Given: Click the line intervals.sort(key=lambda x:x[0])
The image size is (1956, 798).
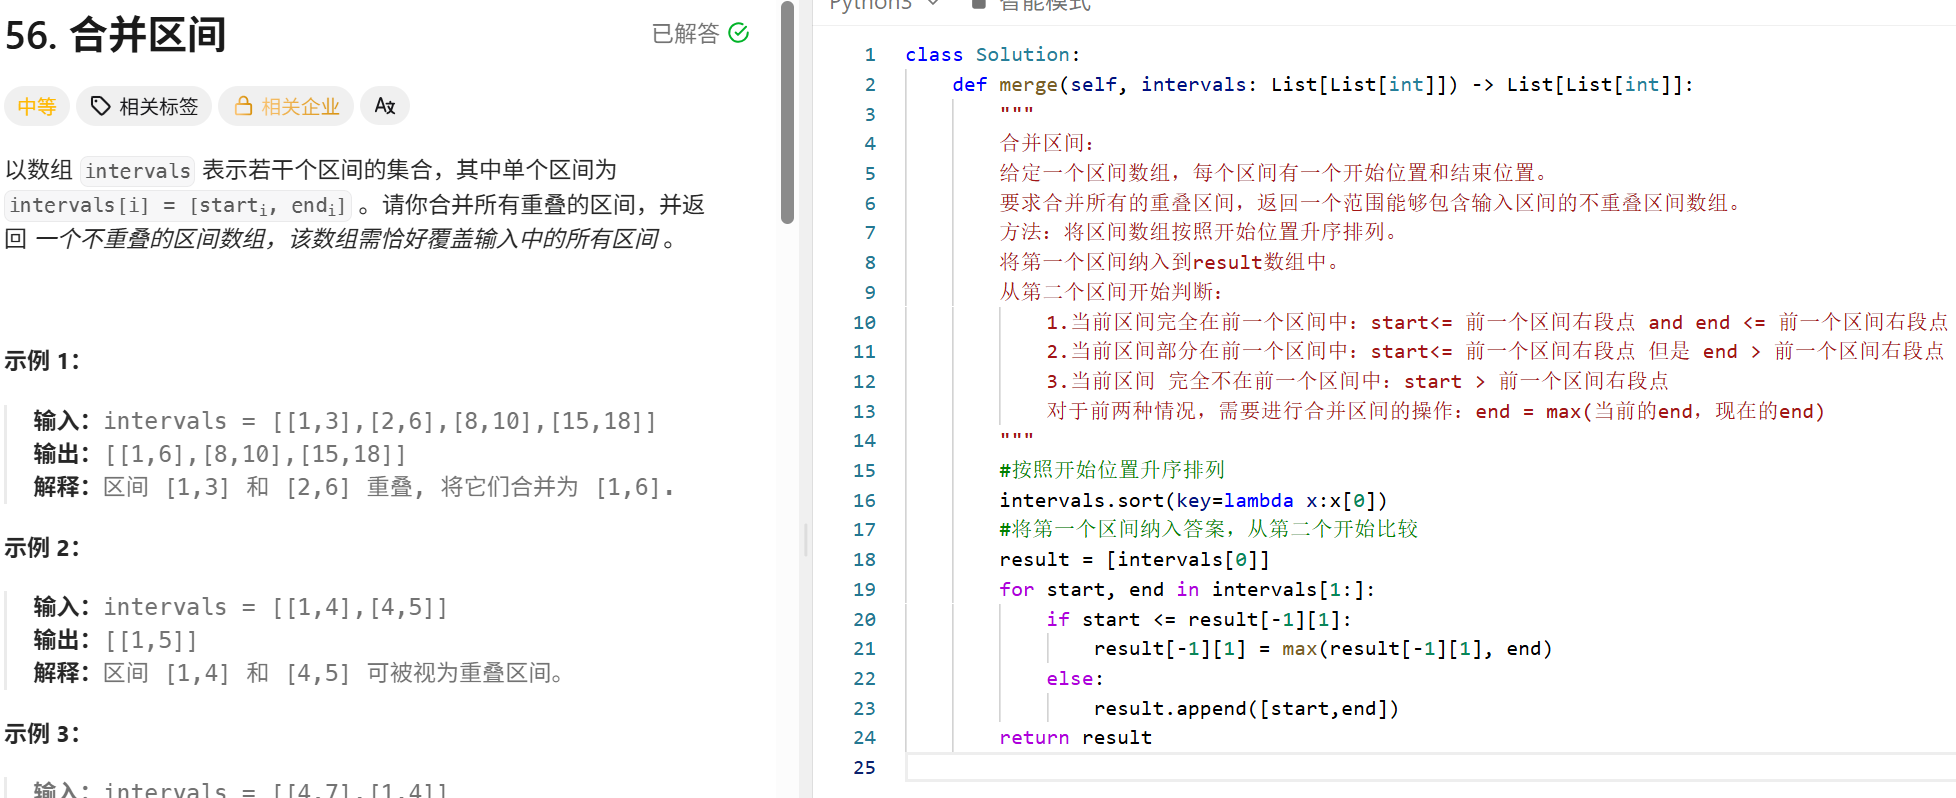Looking at the screenshot, I should point(1193,500).
